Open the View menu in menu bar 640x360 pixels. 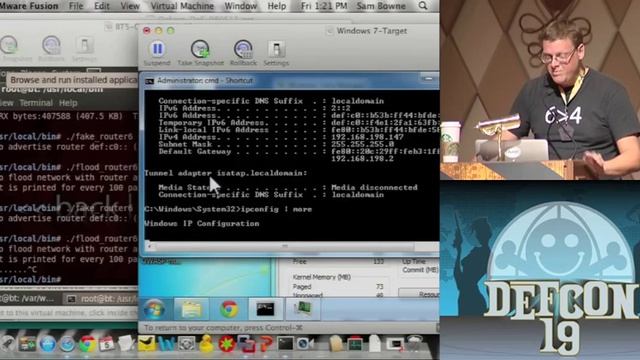(x=130, y=6)
